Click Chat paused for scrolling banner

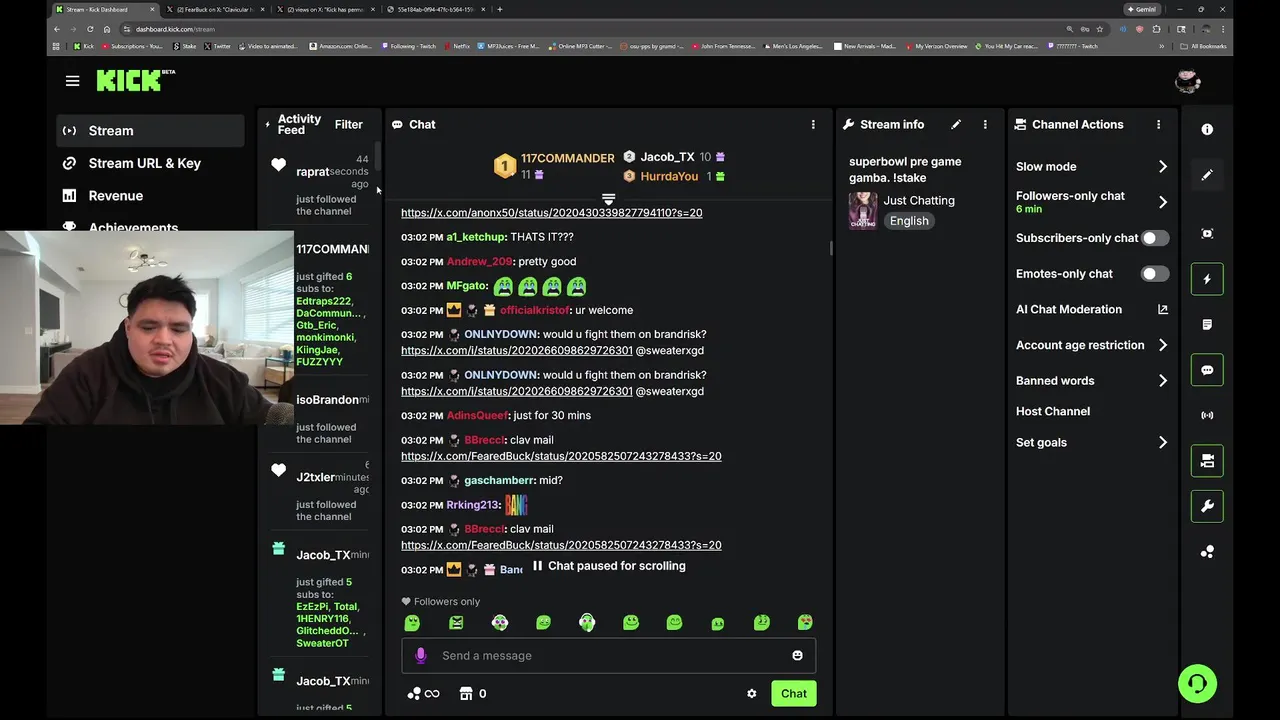coord(608,566)
